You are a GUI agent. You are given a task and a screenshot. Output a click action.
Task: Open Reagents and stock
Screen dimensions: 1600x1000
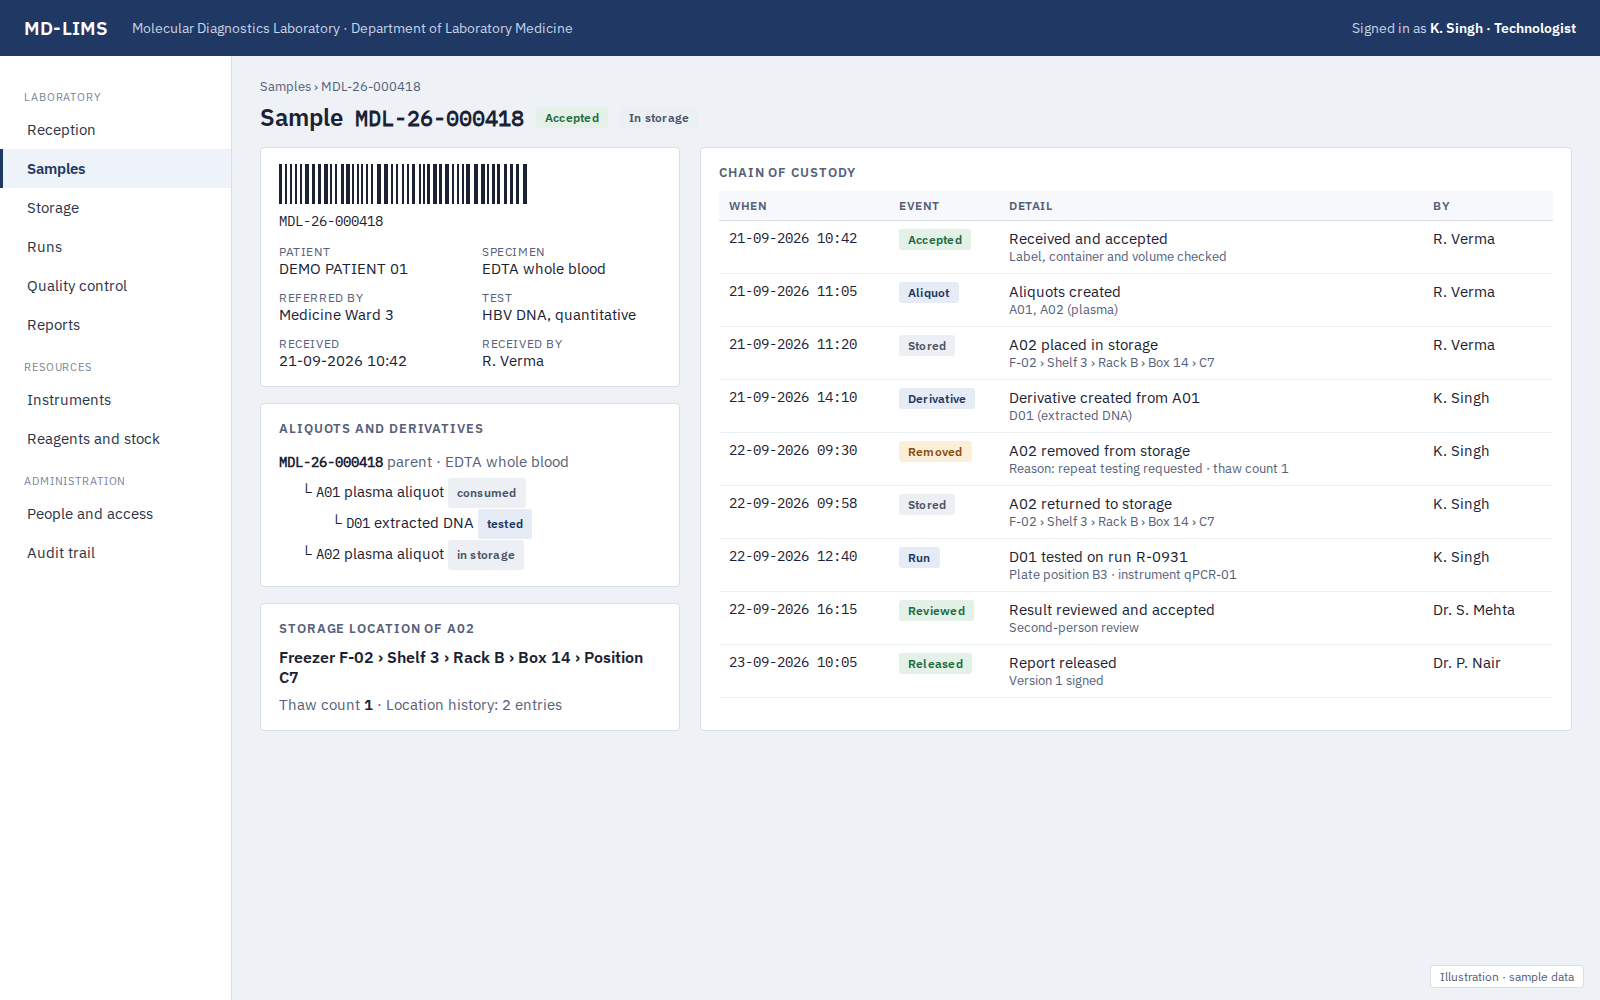point(115,439)
